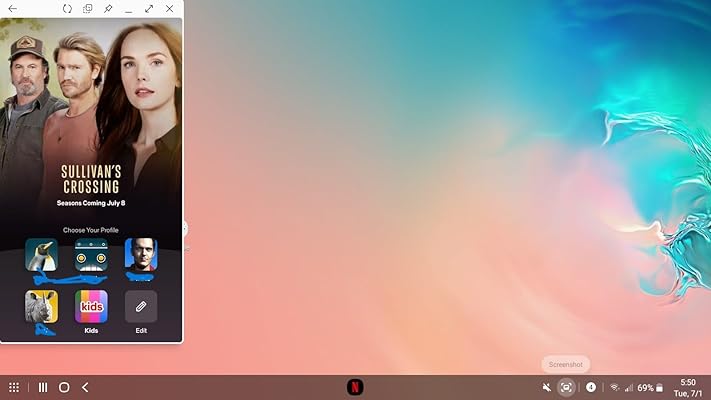Screen dimensions: 711x400
Task: Pin the Netflix window on top
Action: click(x=108, y=9)
